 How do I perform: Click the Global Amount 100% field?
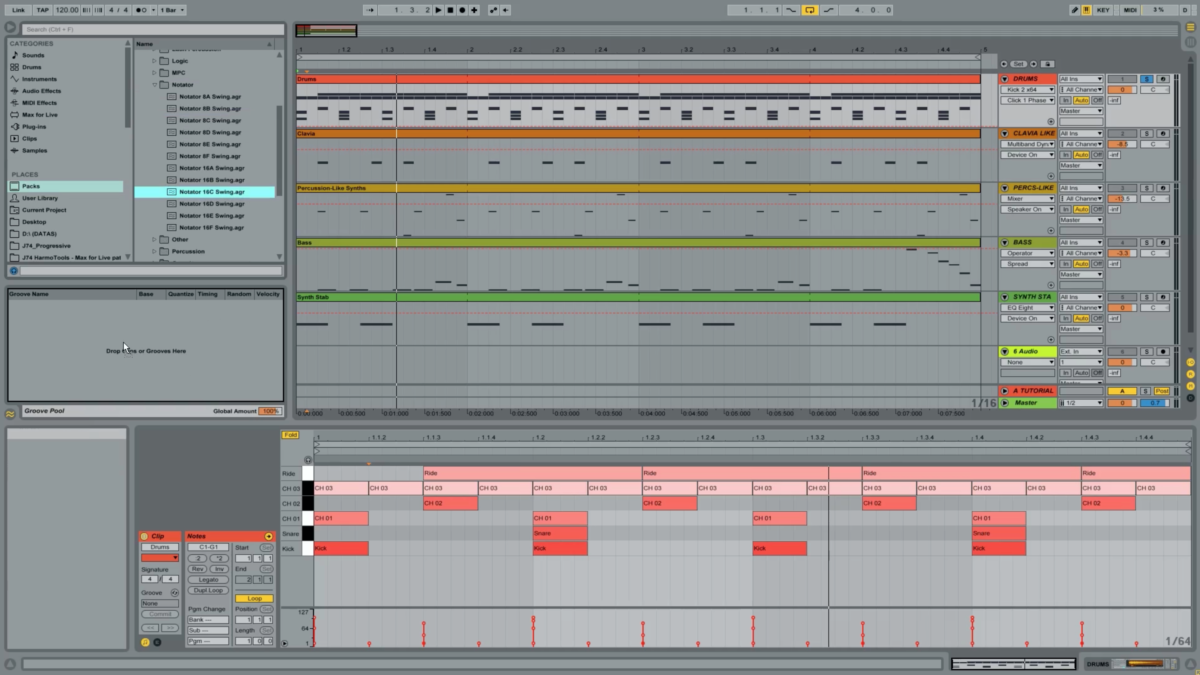tap(270, 411)
